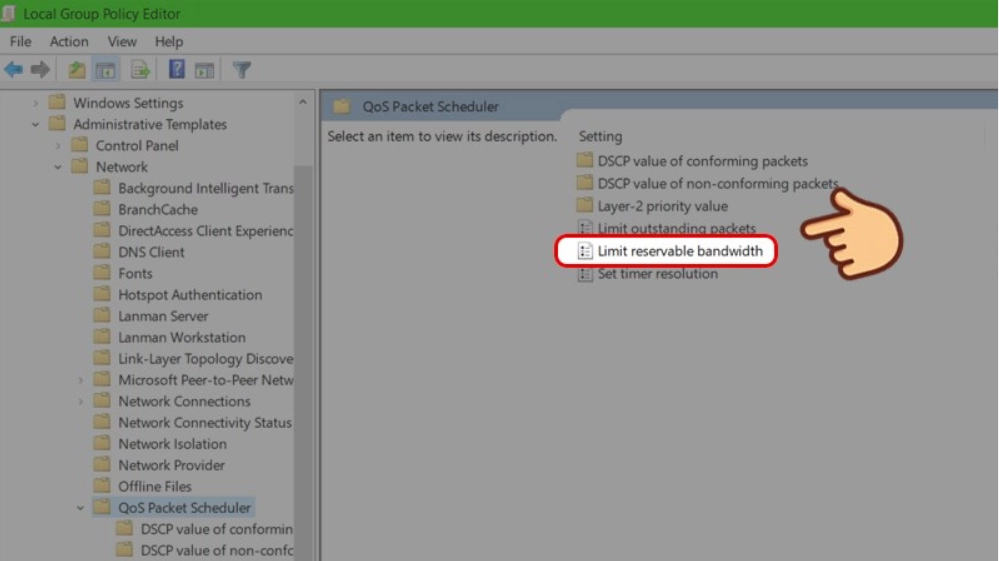Select DSCP value of non-conforming tree item

click(217, 550)
